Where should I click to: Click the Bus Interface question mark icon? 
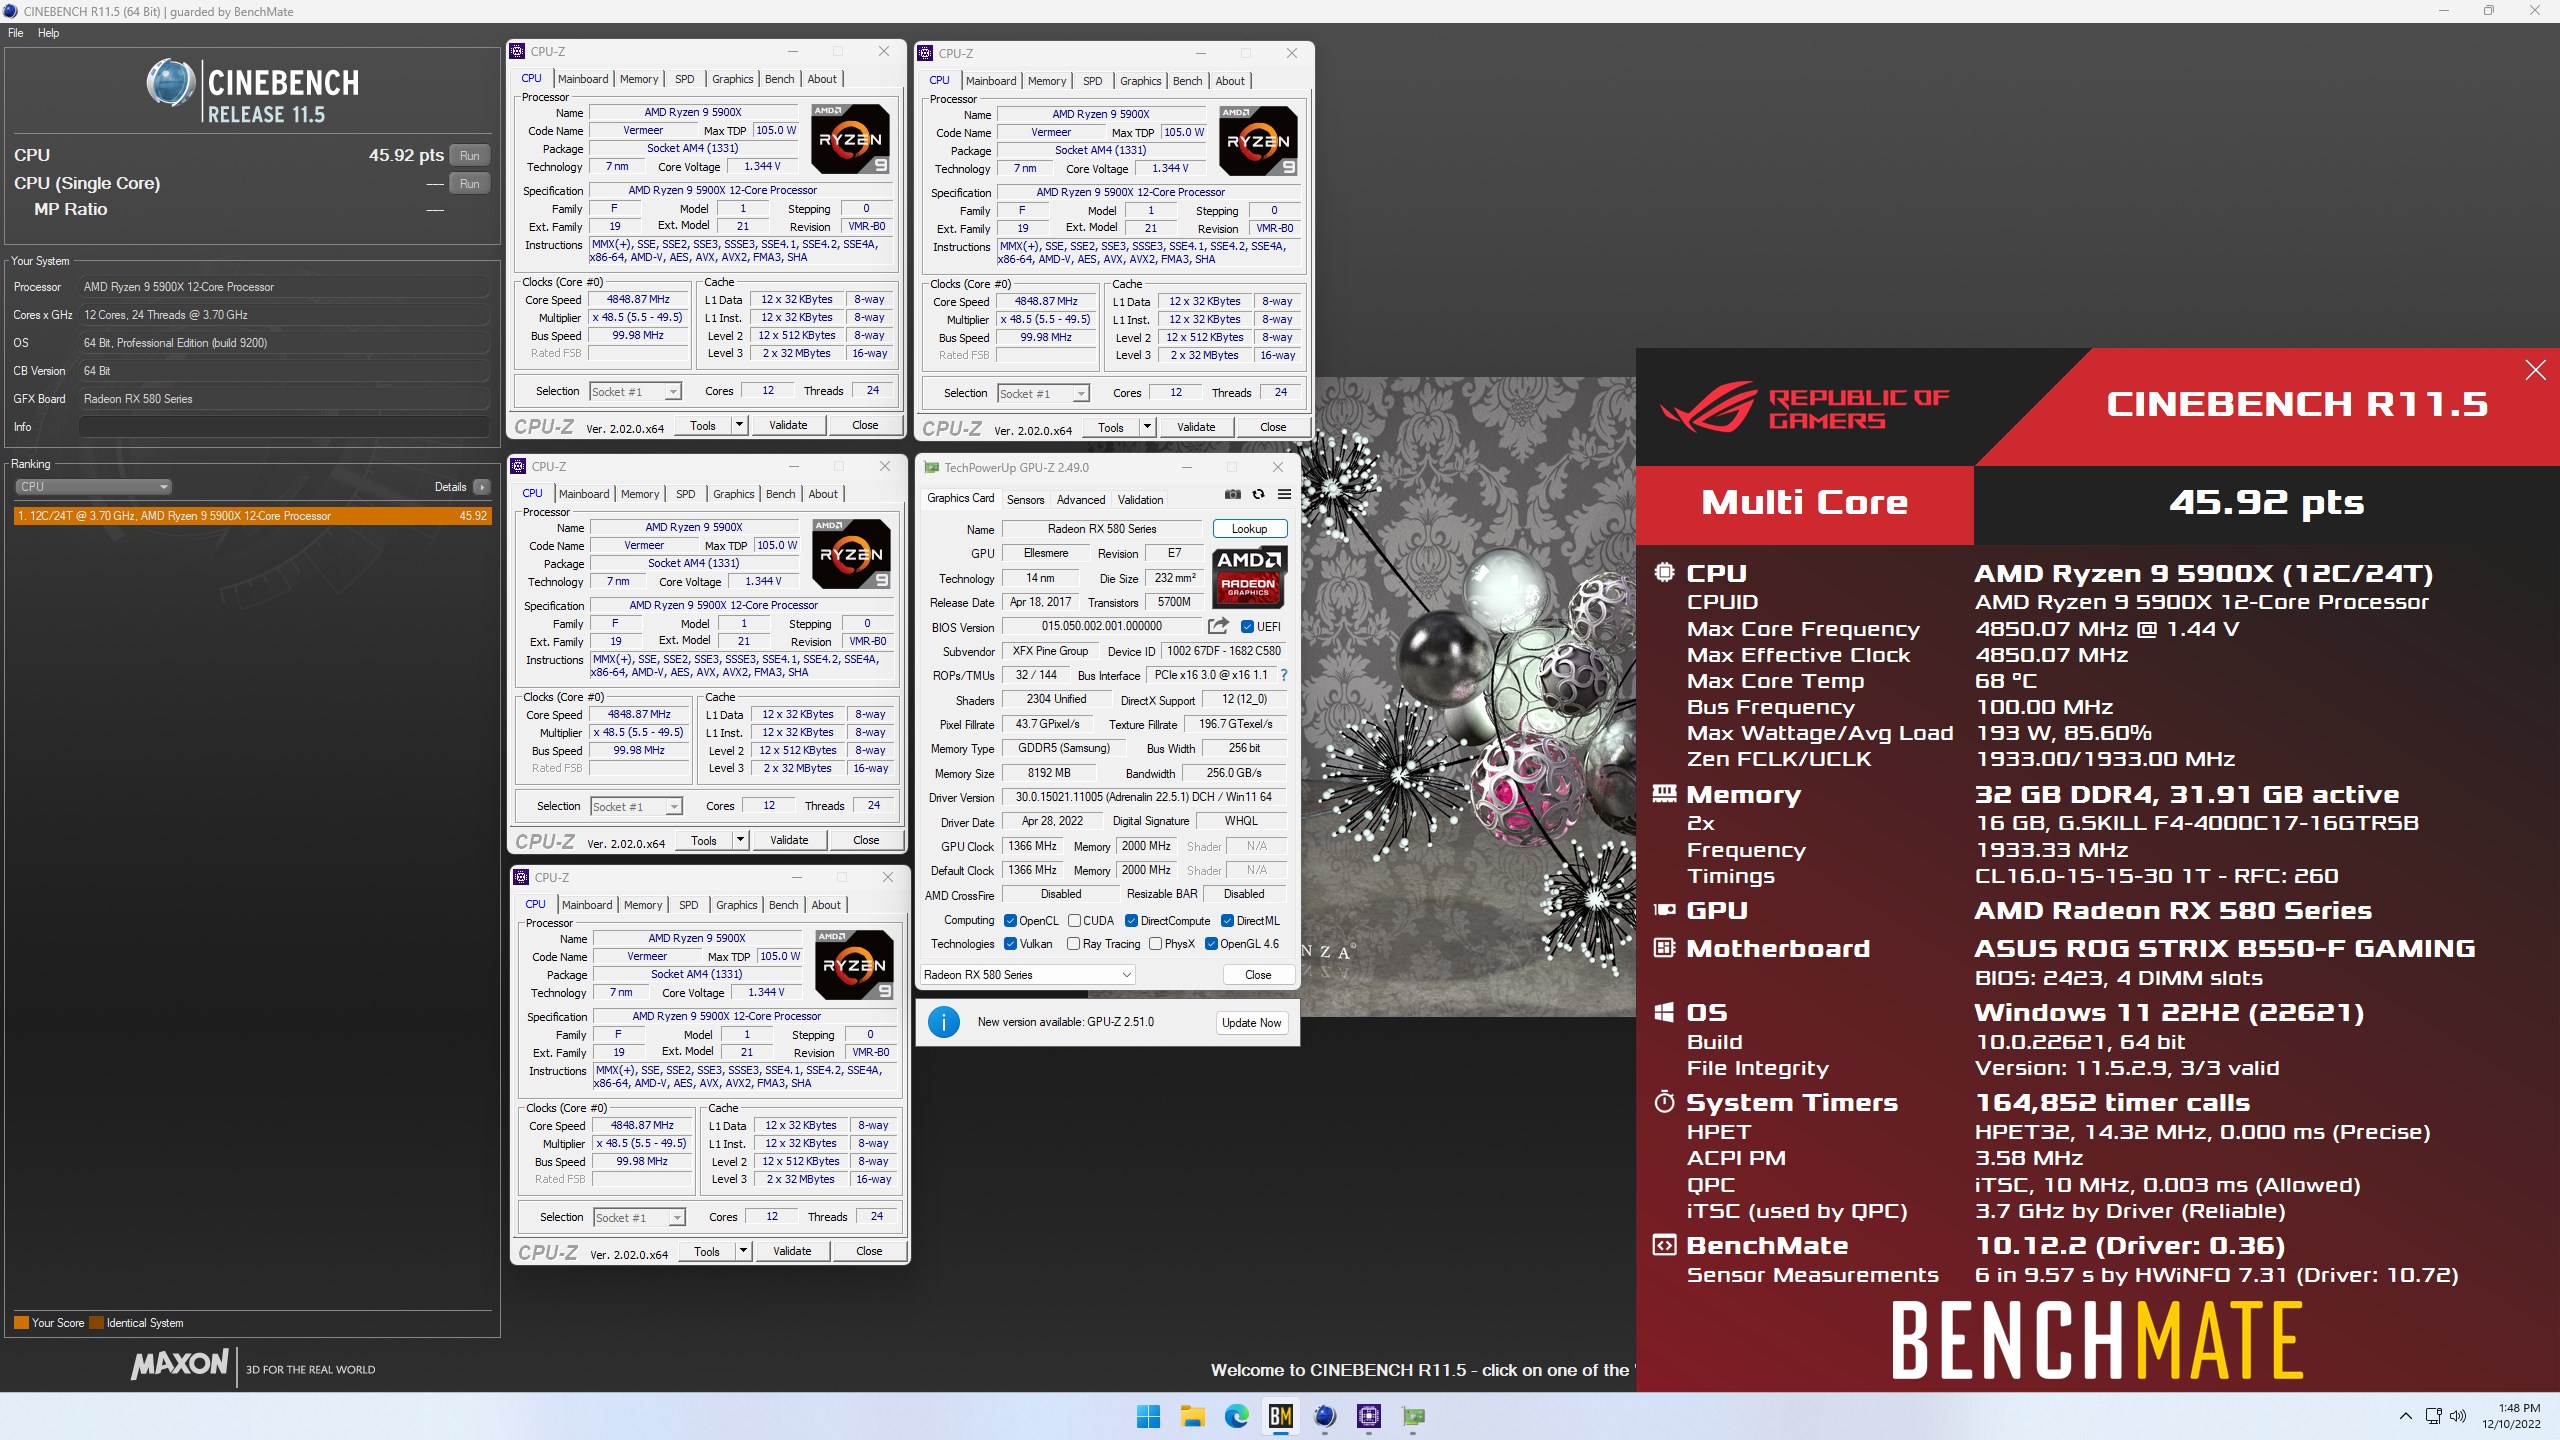point(1284,675)
